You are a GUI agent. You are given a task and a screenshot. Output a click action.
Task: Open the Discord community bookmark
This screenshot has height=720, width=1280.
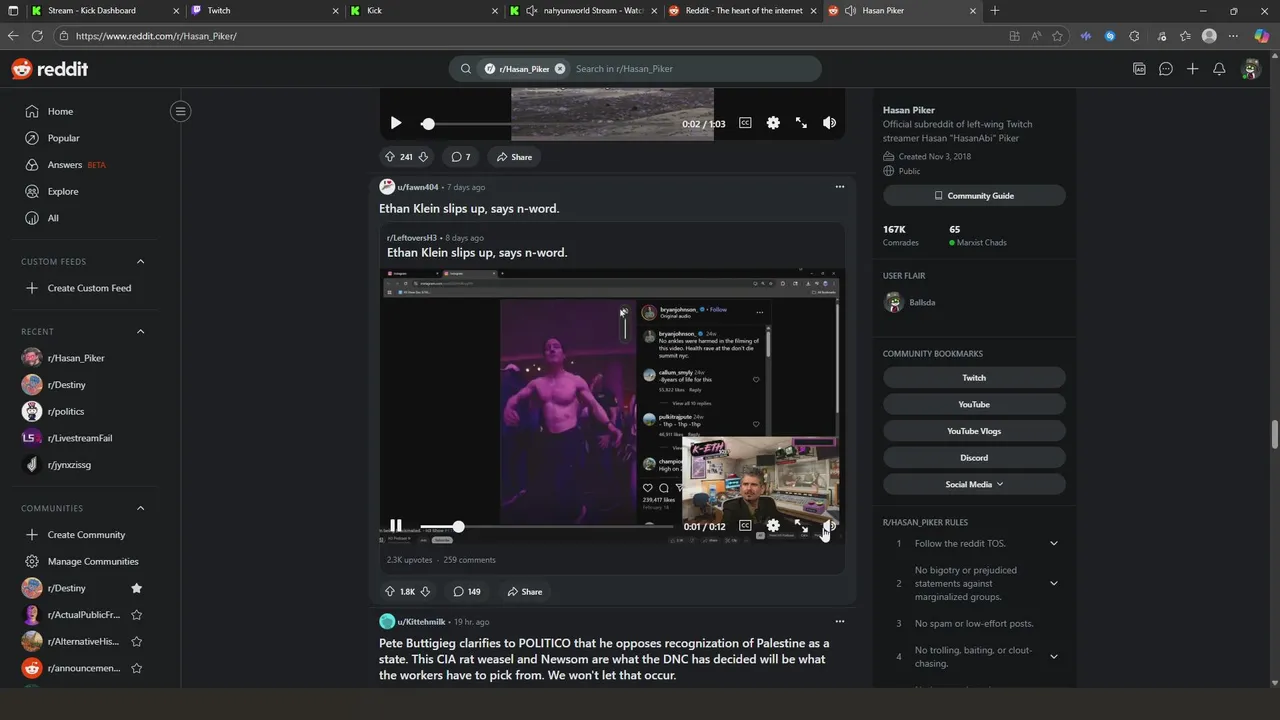pos(974,458)
